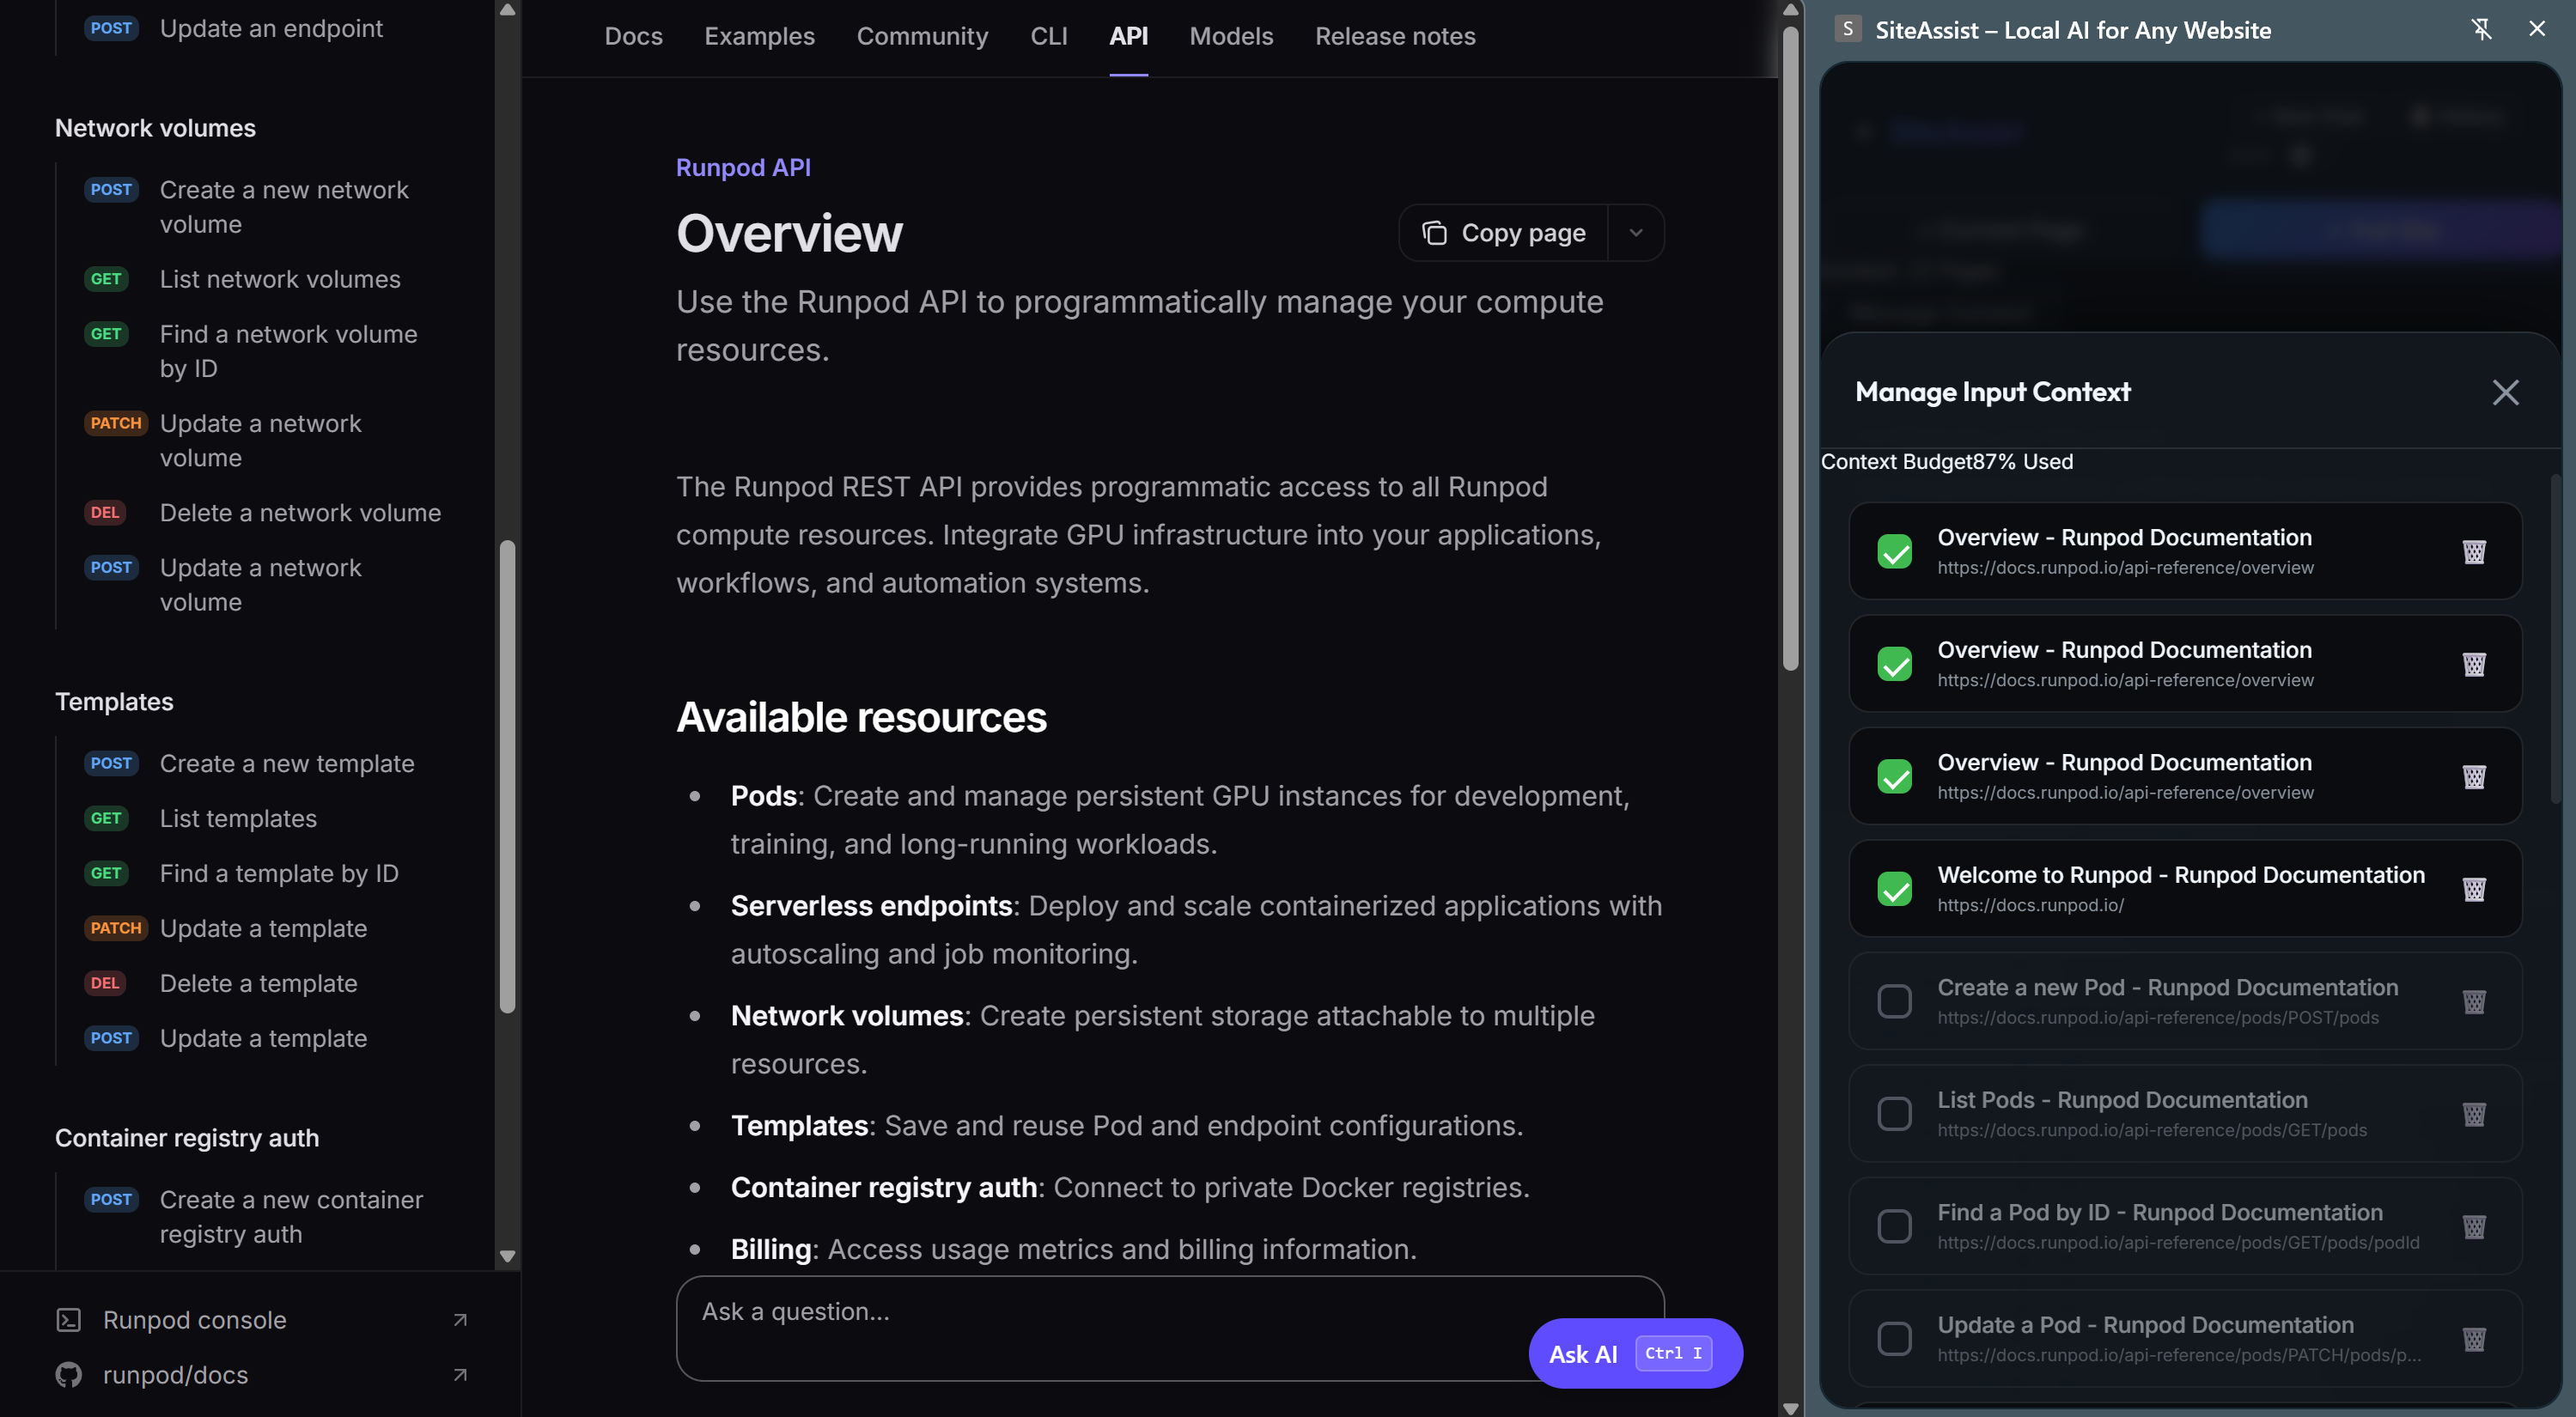Click PATCH badge for Update a template
2576x1417 pixels.
point(116,928)
